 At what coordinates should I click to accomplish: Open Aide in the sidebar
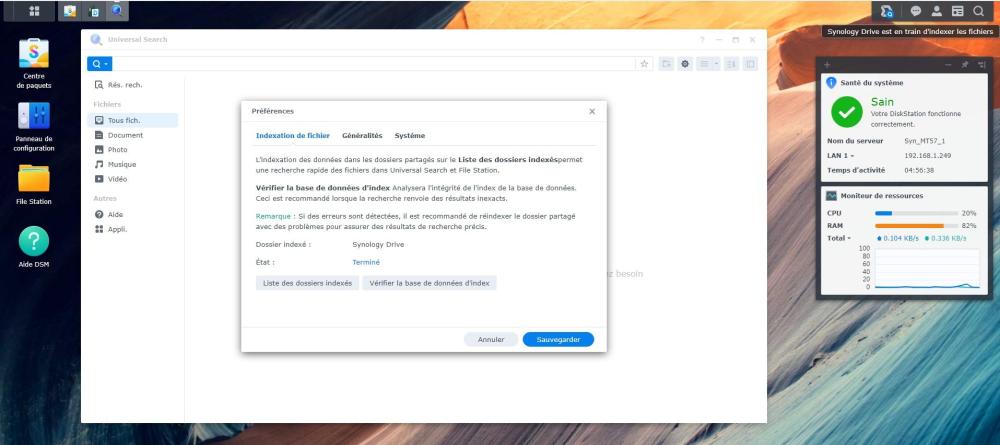[133, 215]
